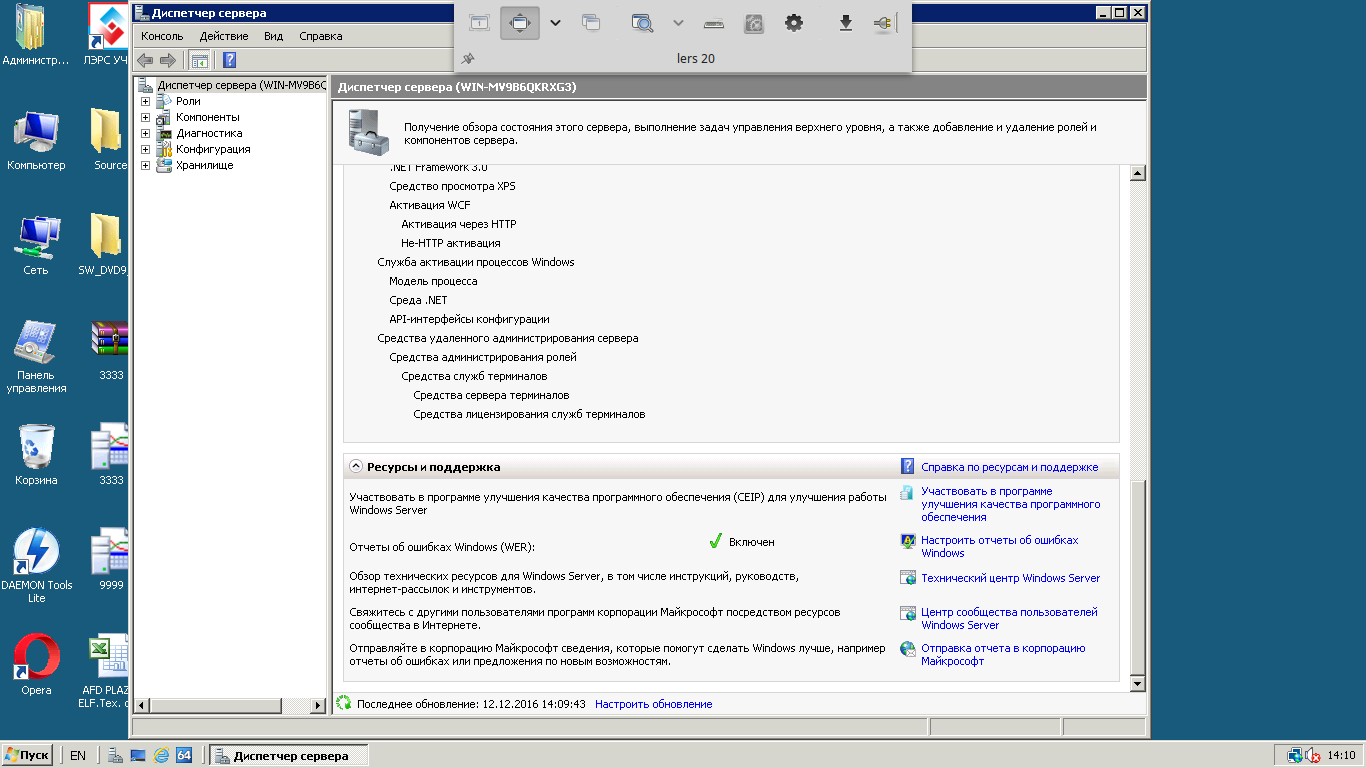Click the Активация WCF feature row
Image resolution: width=1366 pixels, height=768 pixels.
coord(430,205)
